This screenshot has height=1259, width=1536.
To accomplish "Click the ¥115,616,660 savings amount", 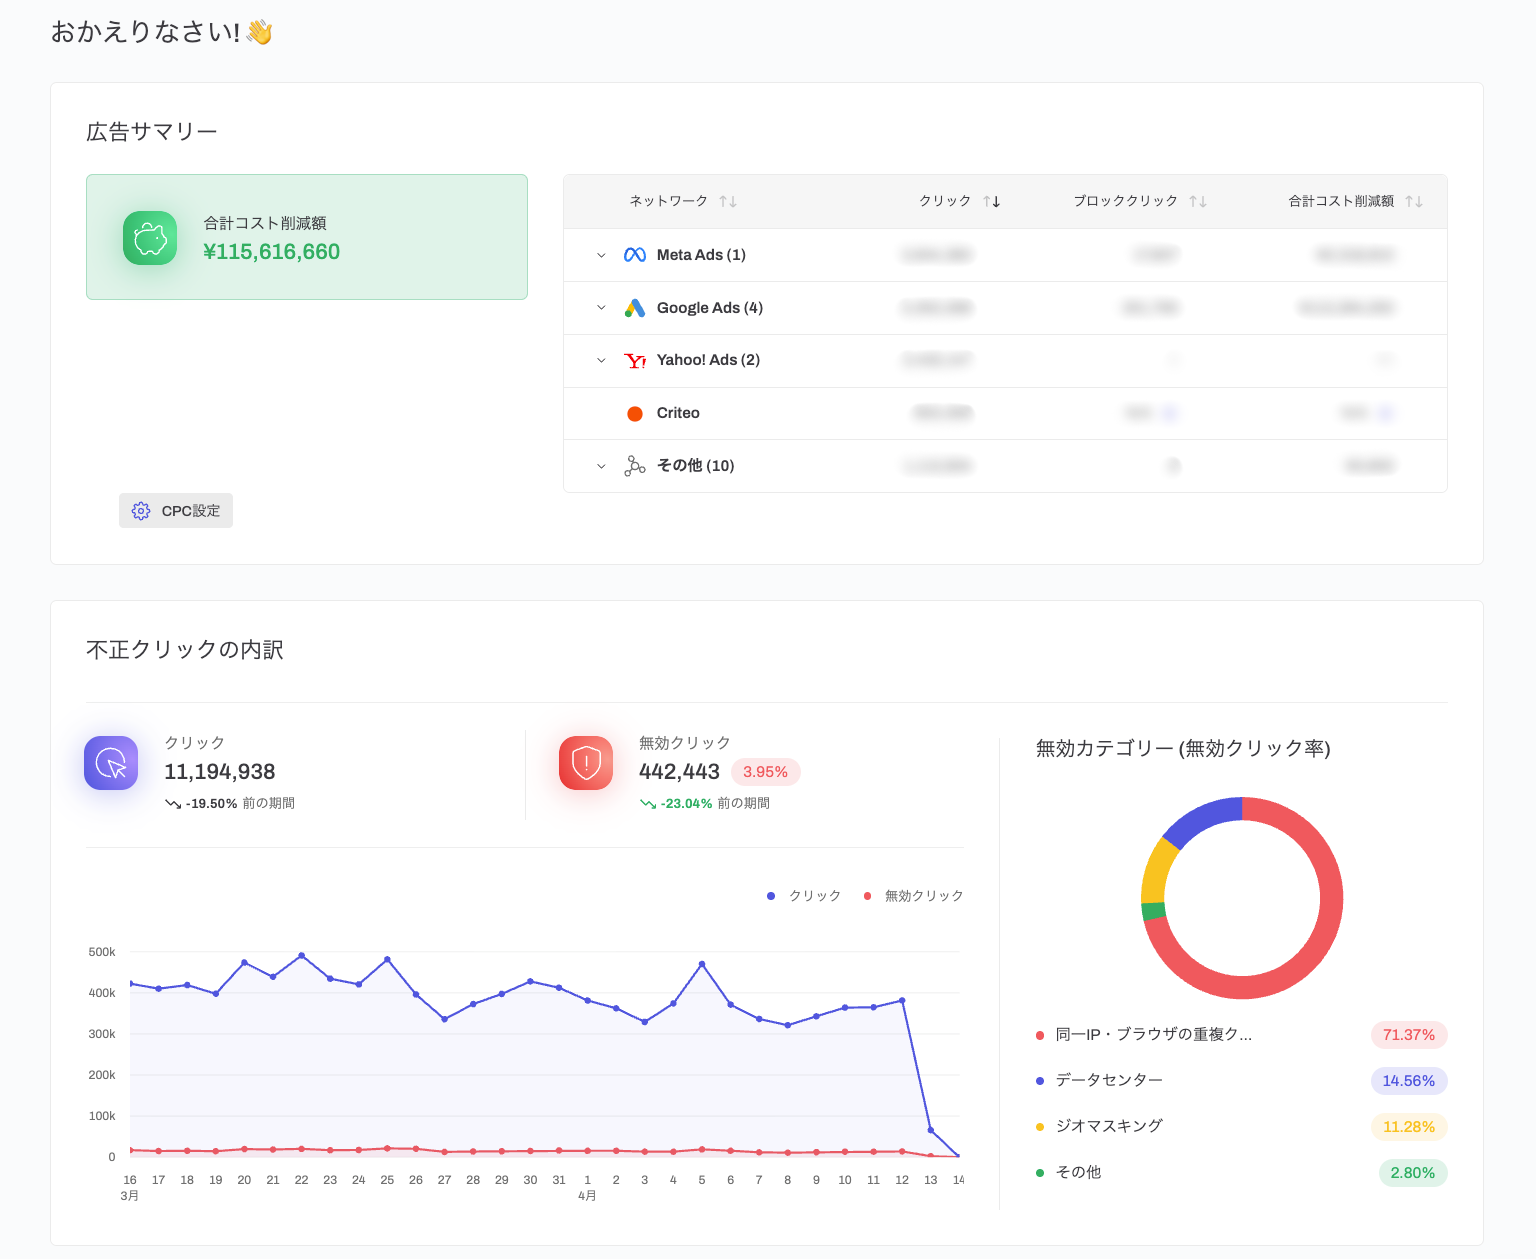I will tap(271, 252).
